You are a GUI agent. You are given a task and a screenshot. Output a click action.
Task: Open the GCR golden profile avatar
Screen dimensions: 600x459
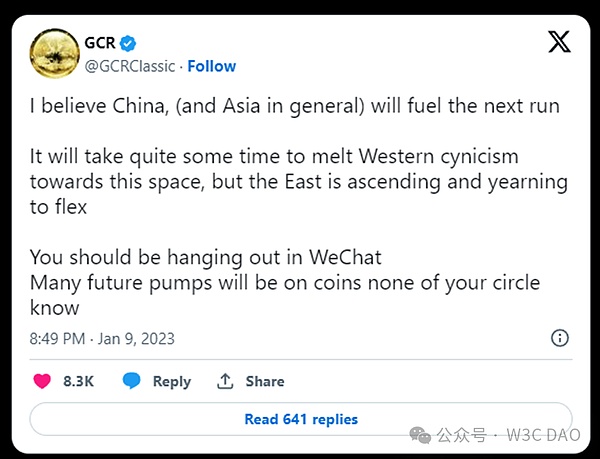(x=56, y=54)
